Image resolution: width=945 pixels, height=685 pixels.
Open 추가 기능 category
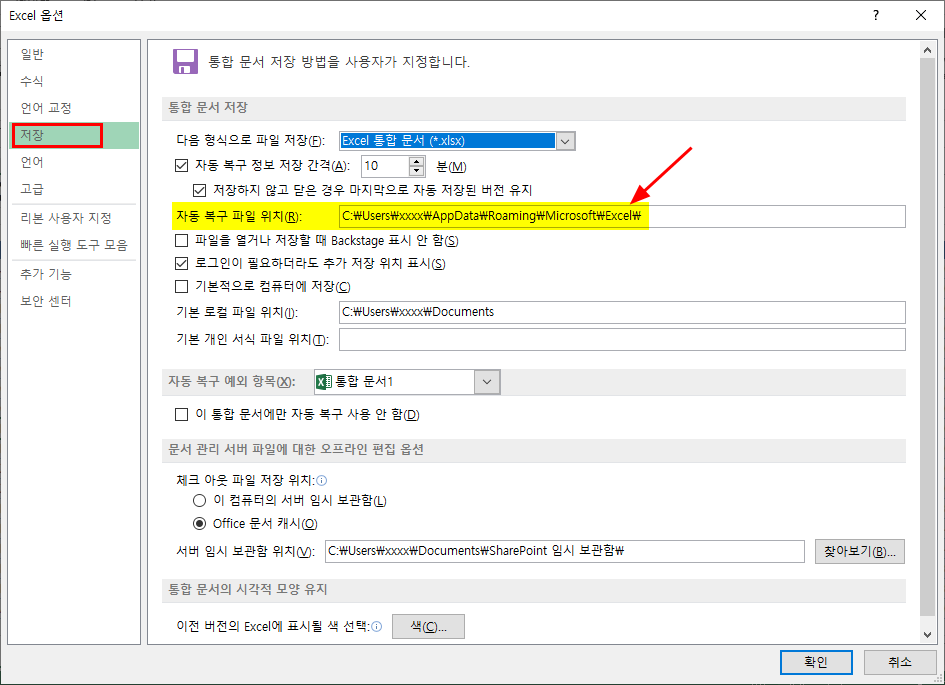click(x=74, y=274)
